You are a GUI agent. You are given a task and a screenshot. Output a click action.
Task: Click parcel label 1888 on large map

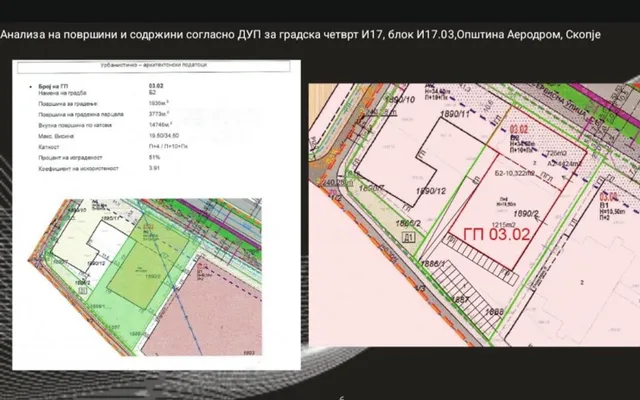[495, 312]
